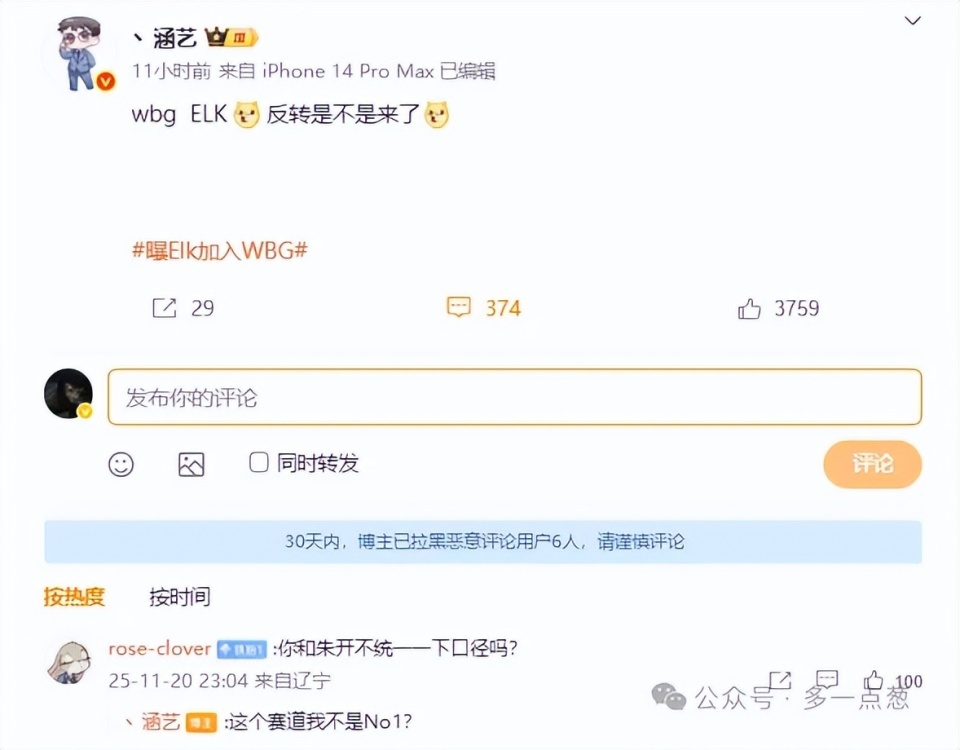Like the post with thumbs-up 3759
The image size is (960, 750).
[x=749, y=309]
